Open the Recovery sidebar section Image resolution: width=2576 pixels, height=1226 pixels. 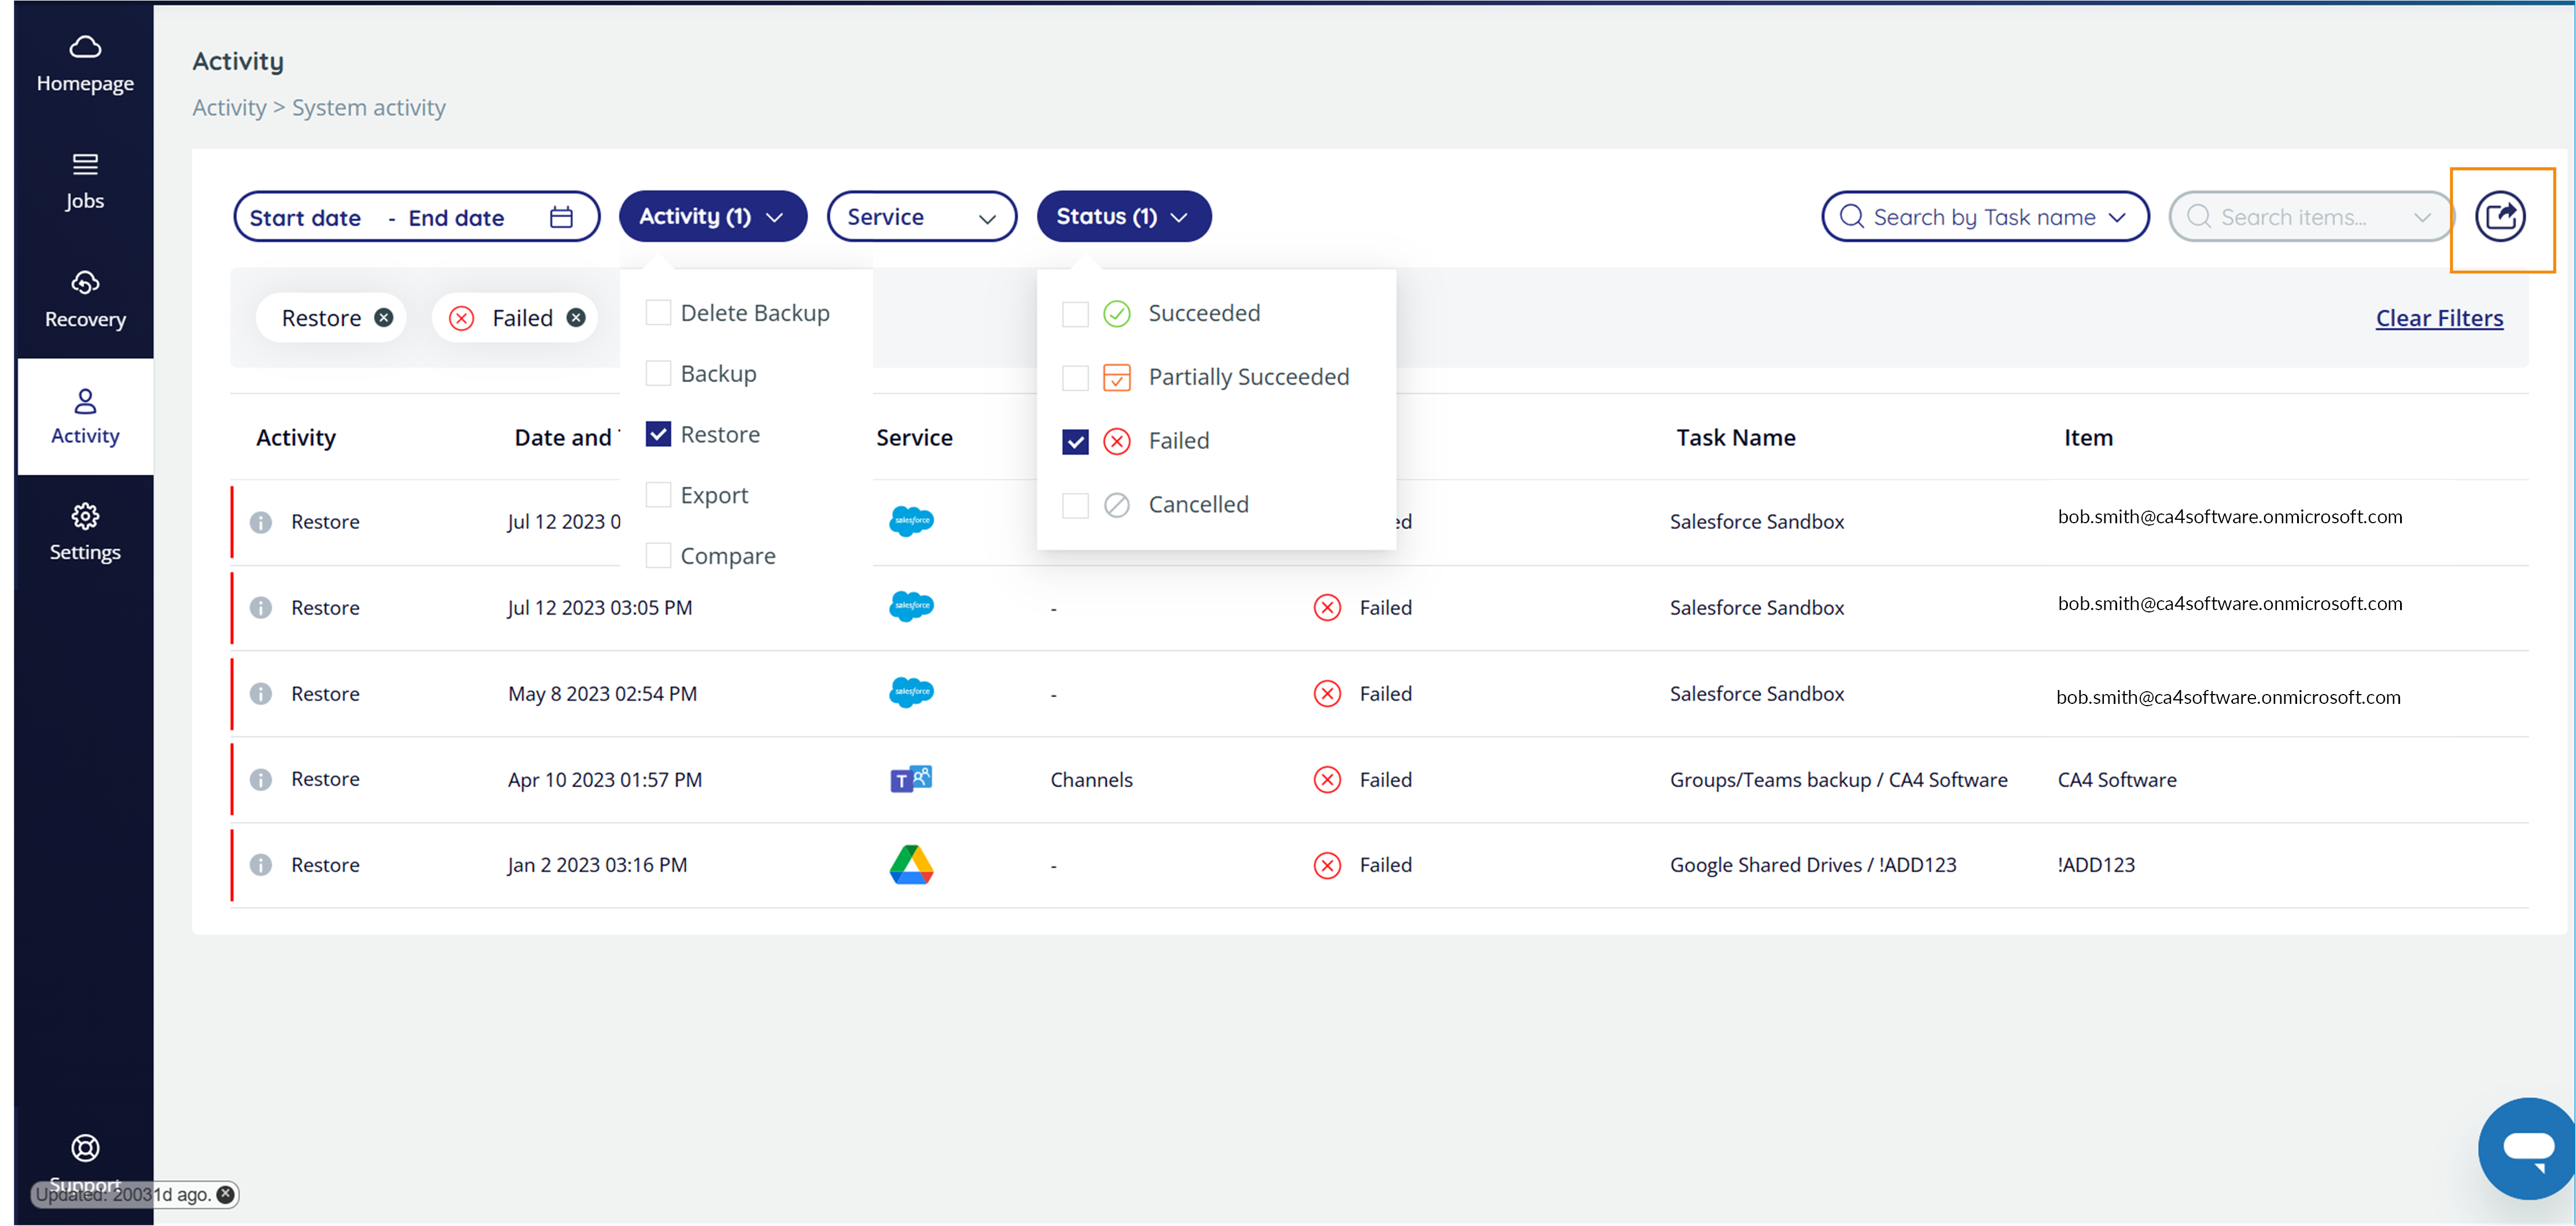tap(85, 299)
